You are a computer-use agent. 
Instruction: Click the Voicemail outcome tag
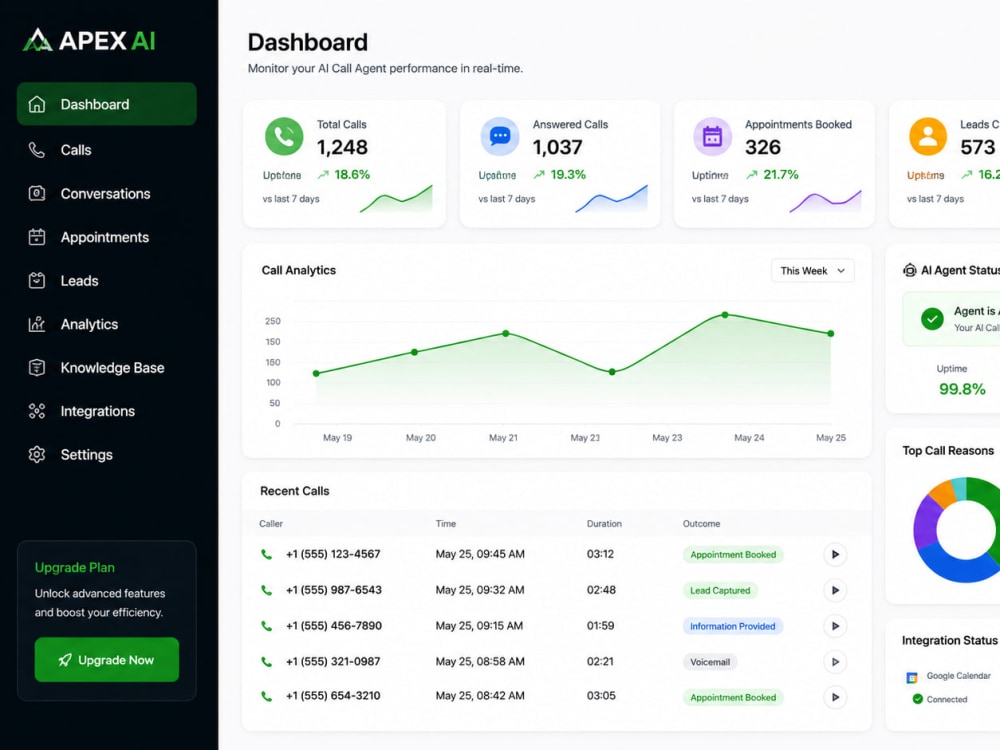[710, 662]
